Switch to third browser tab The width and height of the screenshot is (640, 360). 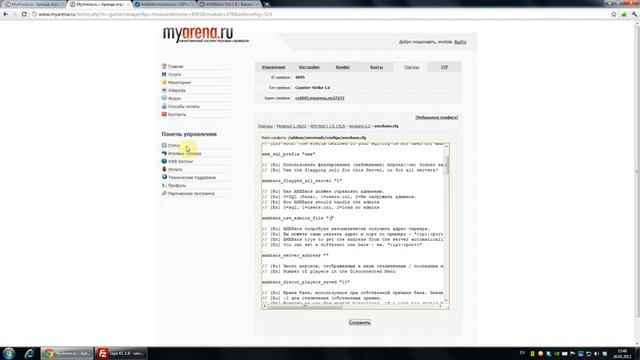click(165, 4)
